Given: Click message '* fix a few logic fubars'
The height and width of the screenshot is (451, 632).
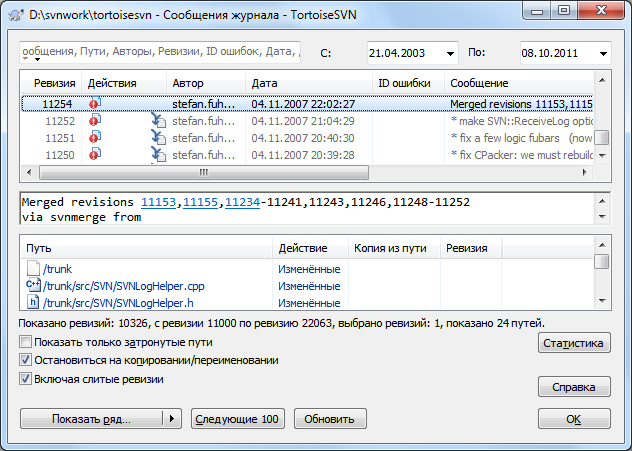Looking at the screenshot, I should click(x=505, y=138).
